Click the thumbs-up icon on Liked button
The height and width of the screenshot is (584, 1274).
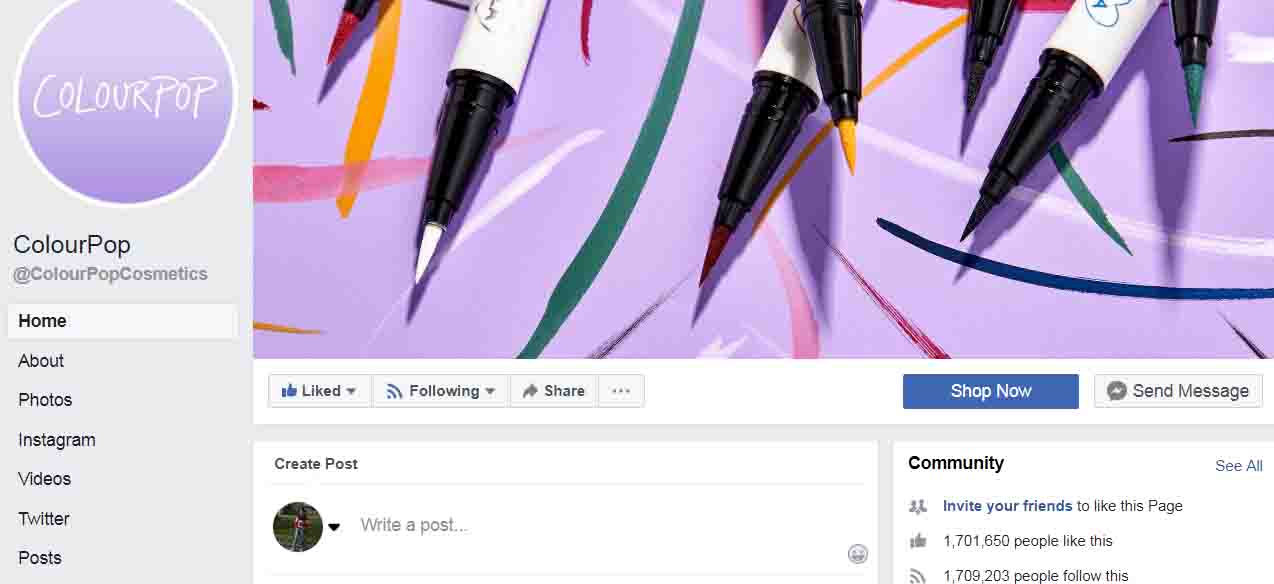point(289,391)
